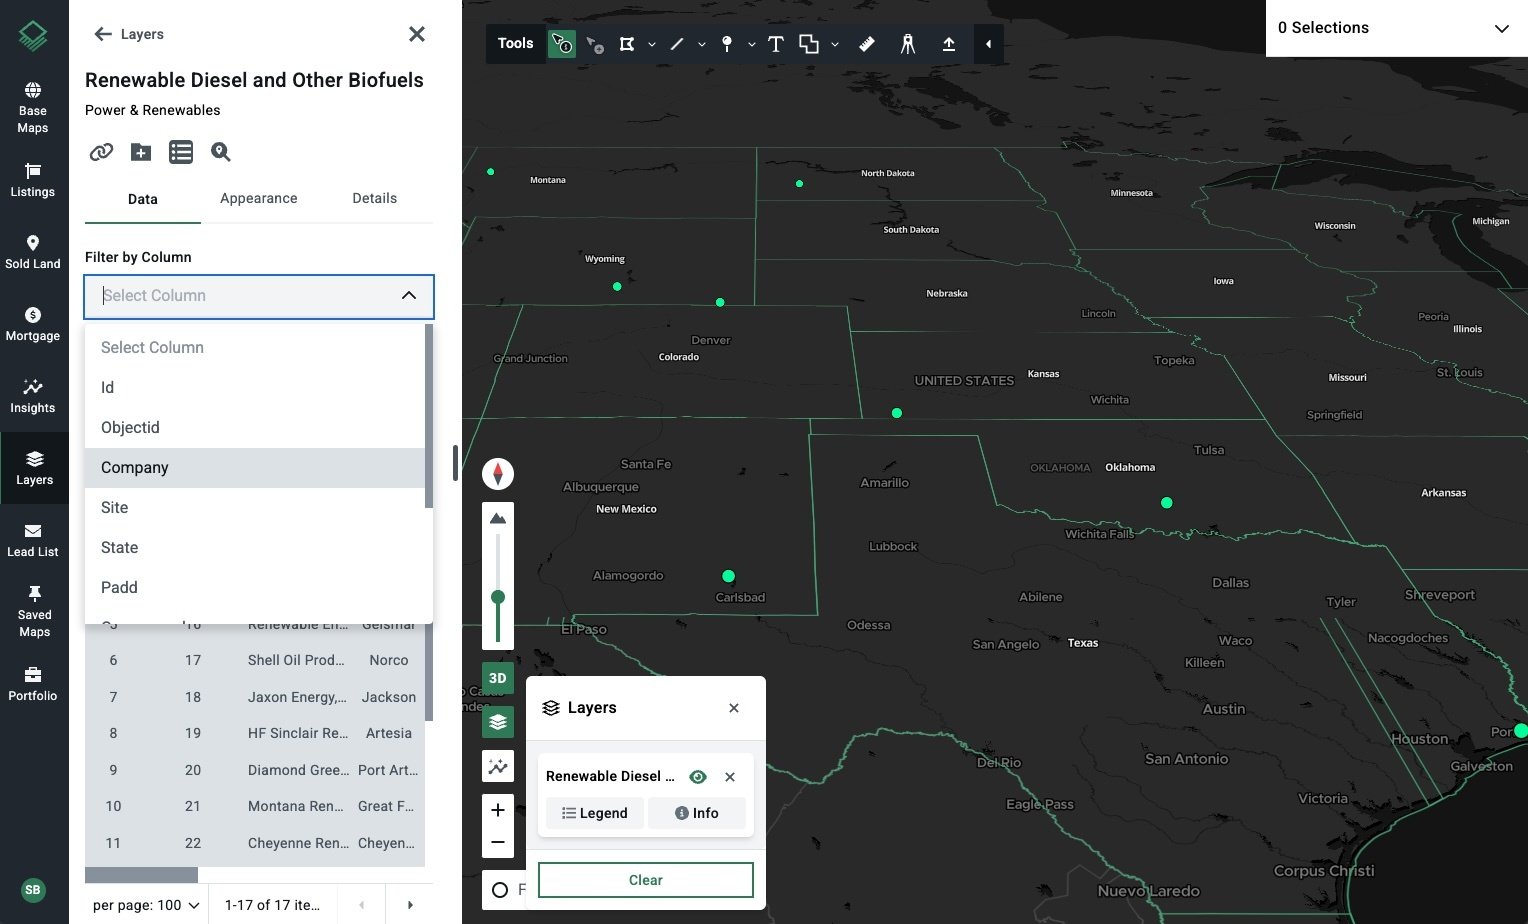The width and height of the screenshot is (1528, 924).
Task: Open the Insights sidebar section
Action: pyautogui.click(x=33, y=396)
